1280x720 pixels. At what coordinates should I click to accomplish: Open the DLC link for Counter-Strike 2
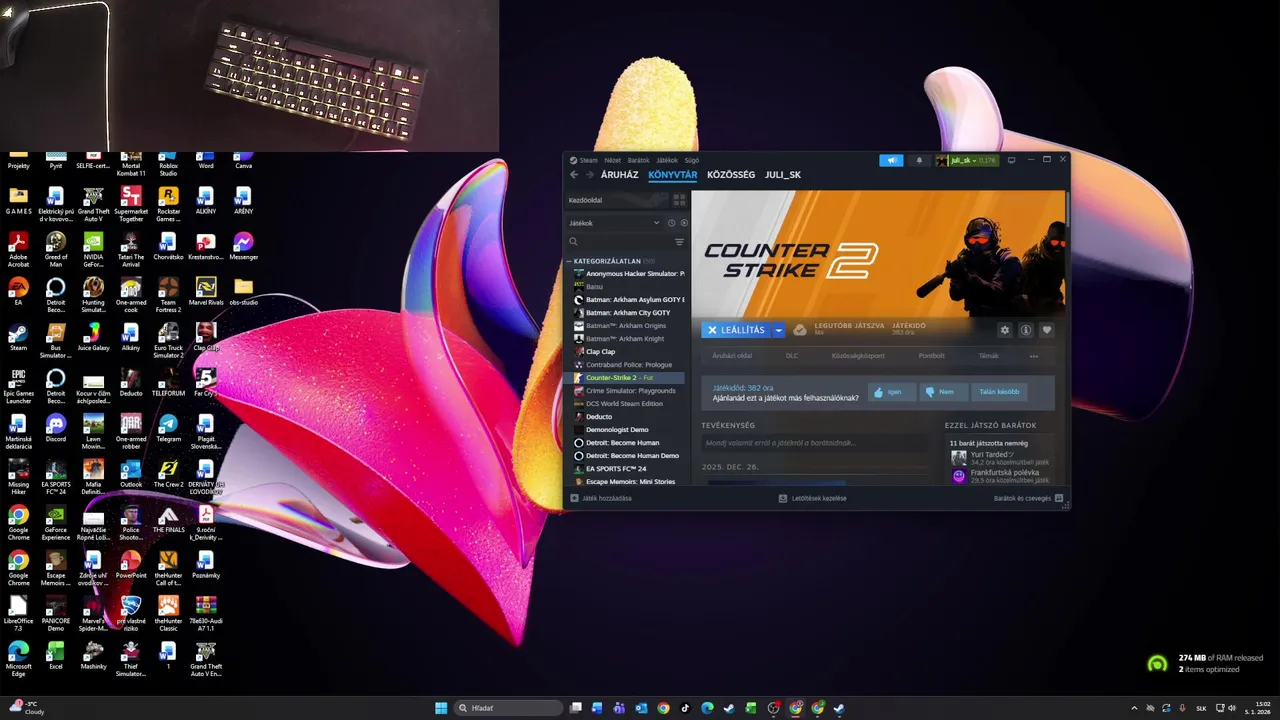[792, 356]
